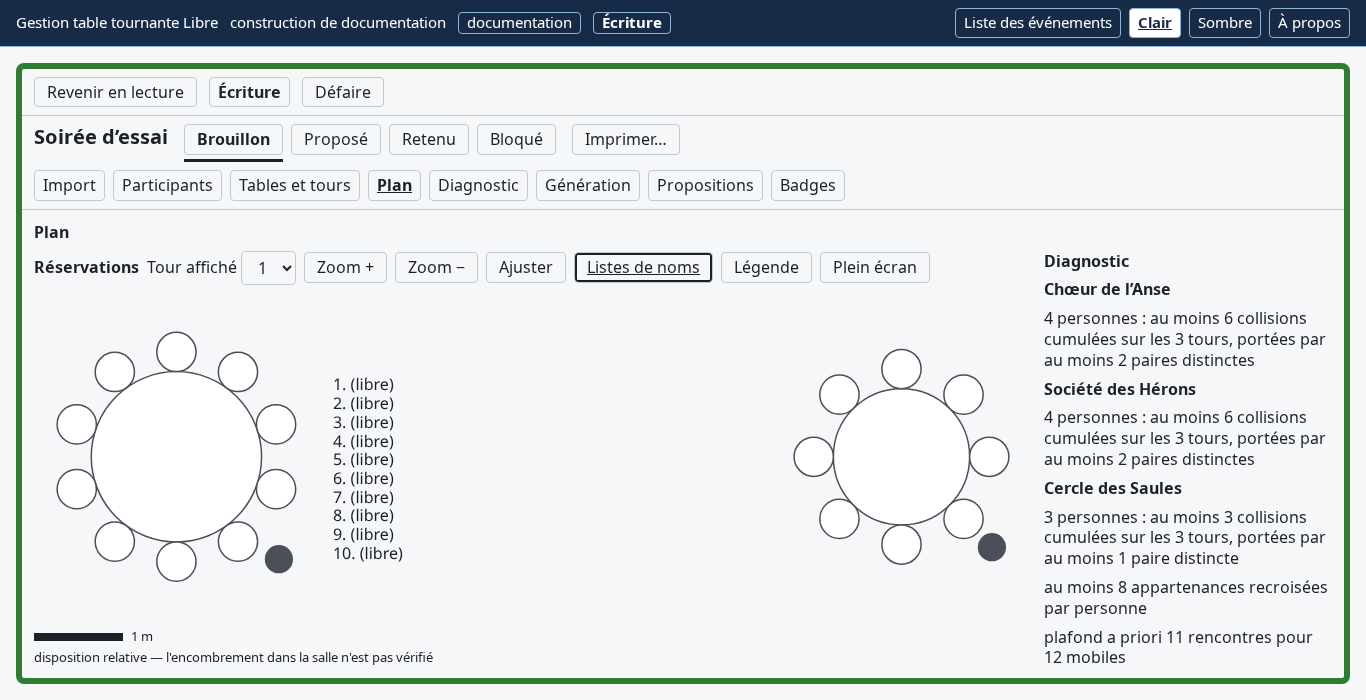Switch to the Diagnostic tab
Viewport: 1366px width, 700px height.
click(478, 185)
